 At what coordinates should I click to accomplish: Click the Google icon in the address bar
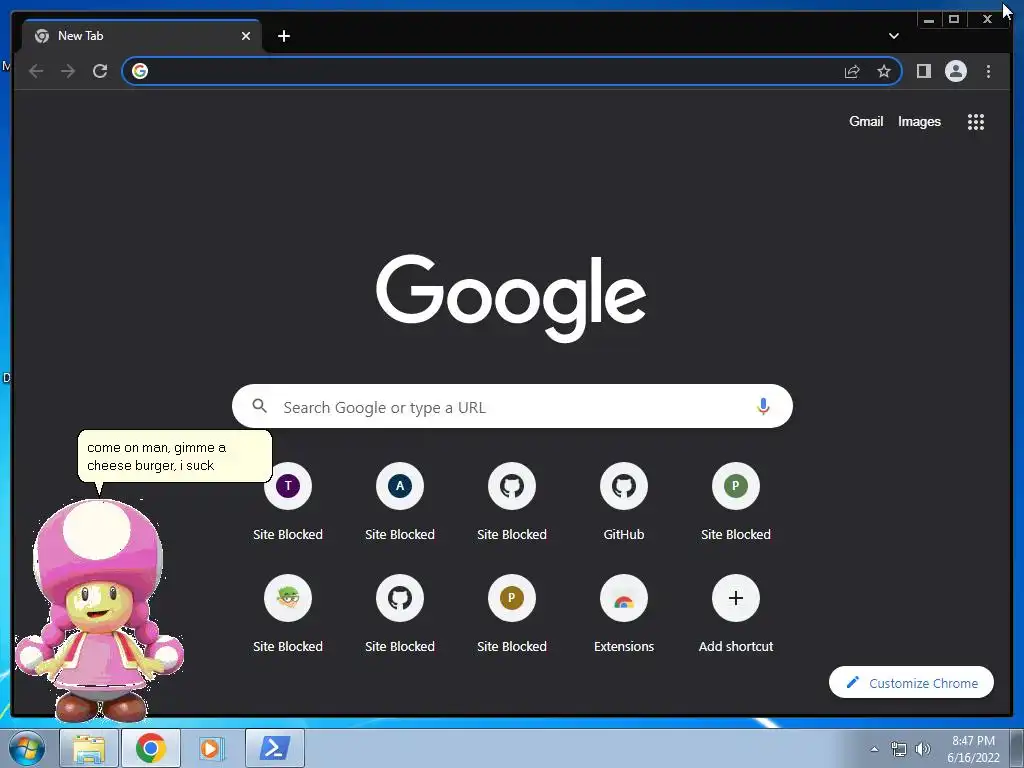pyautogui.click(x=140, y=71)
